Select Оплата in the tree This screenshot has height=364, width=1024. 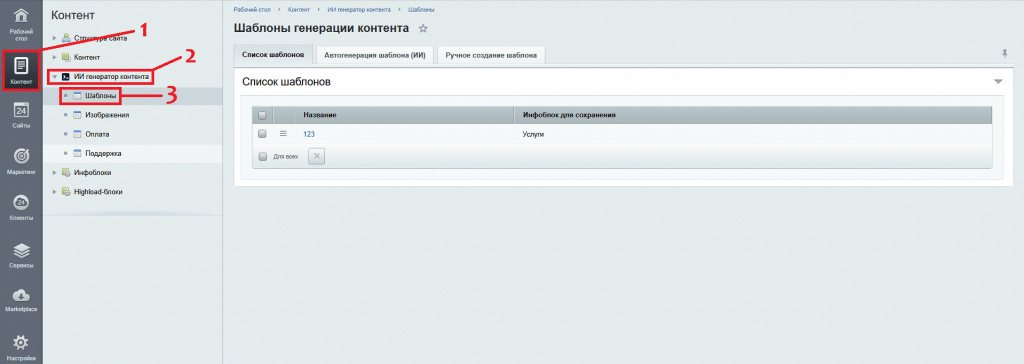click(97, 134)
